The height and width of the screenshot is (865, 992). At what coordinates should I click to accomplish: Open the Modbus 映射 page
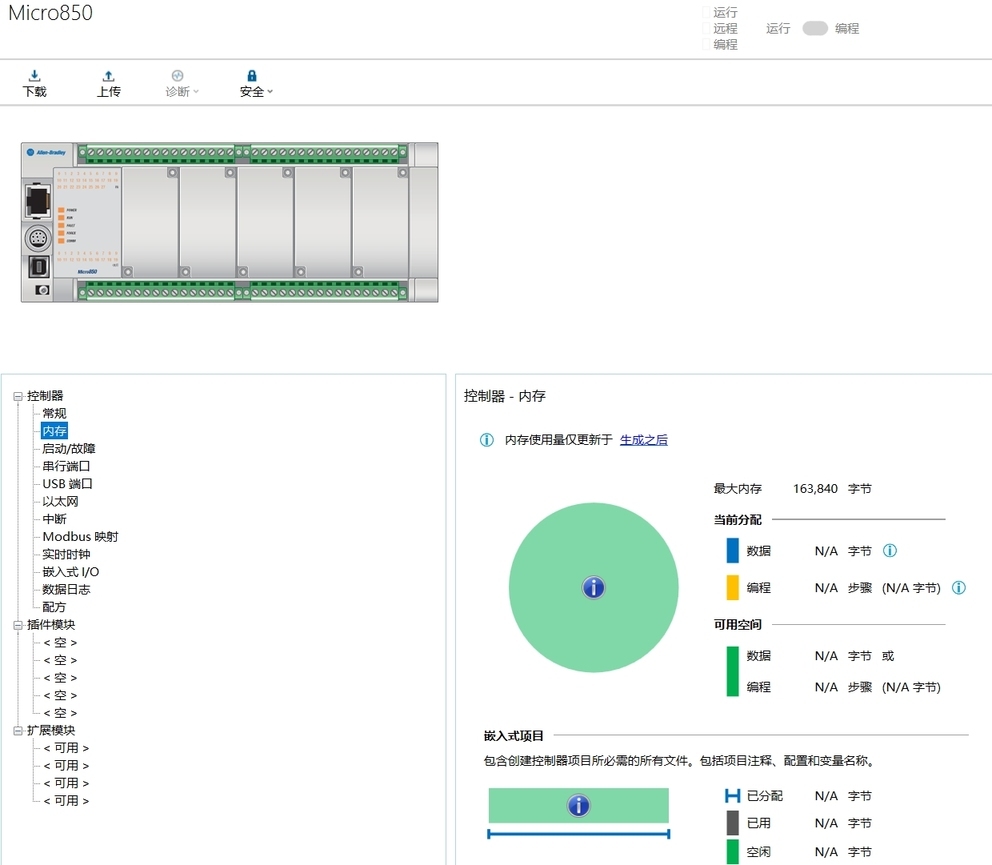tap(80, 537)
